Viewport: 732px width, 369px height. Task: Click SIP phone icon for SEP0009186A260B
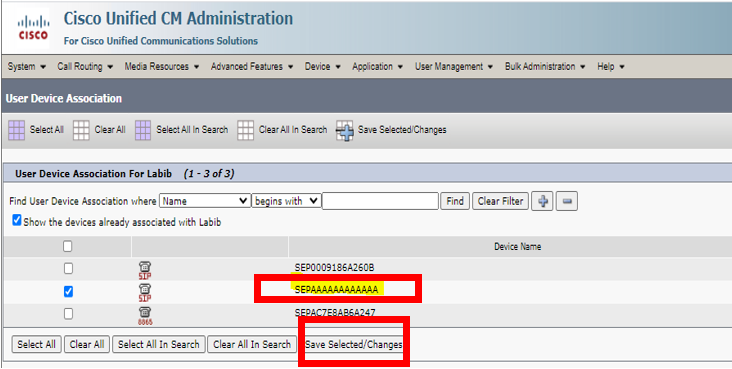pyautogui.click(x=145, y=270)
